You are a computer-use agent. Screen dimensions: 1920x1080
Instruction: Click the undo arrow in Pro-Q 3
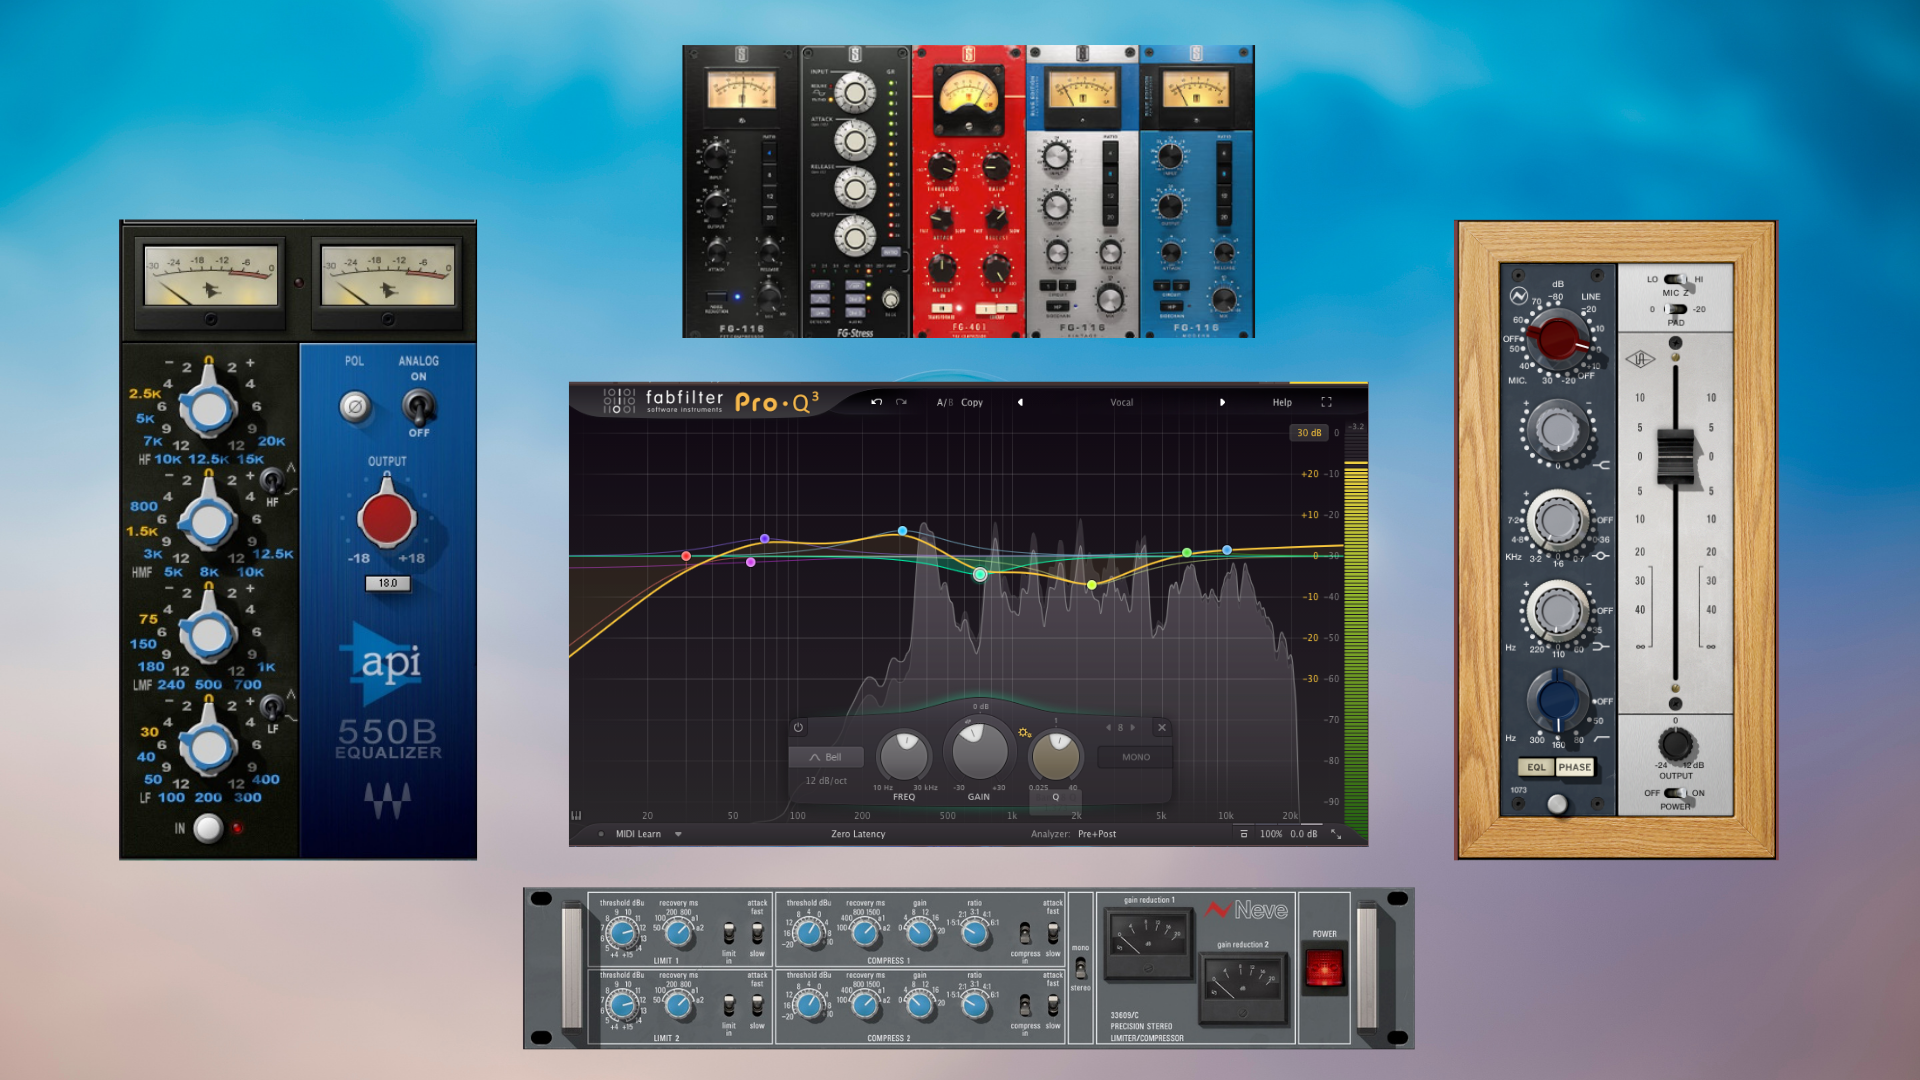[x=876, y=402]
